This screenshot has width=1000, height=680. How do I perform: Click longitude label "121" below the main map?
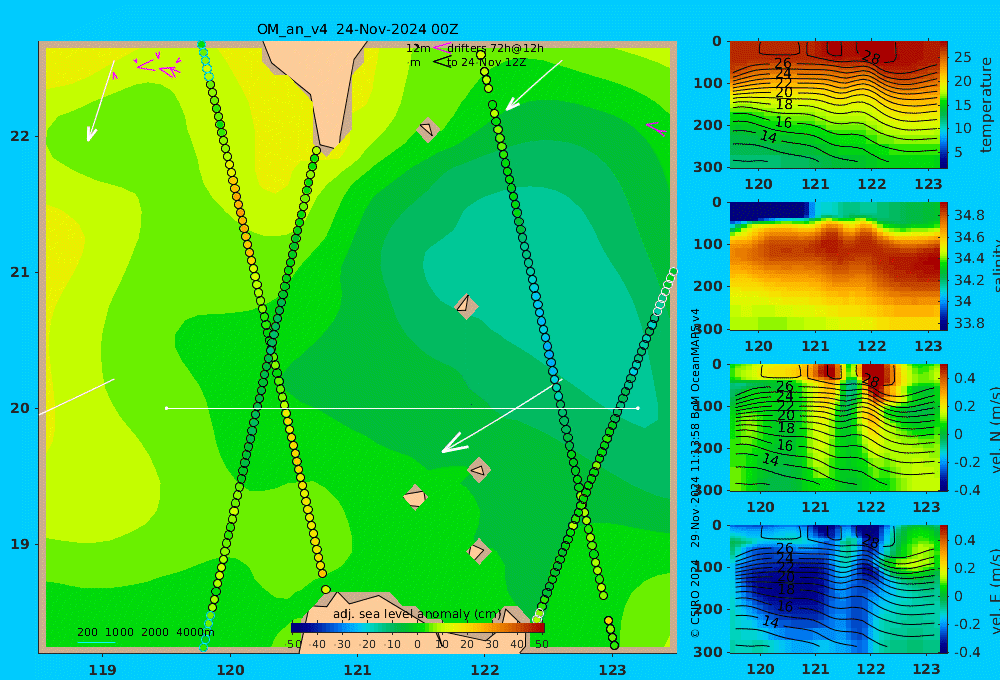(357, 670)
